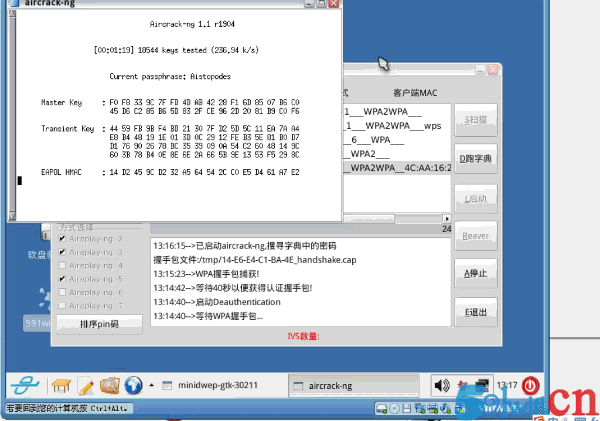Click the L启动 launch button
Screen dimensions: 600x421
pyautogui.click(x=476, y=199)
